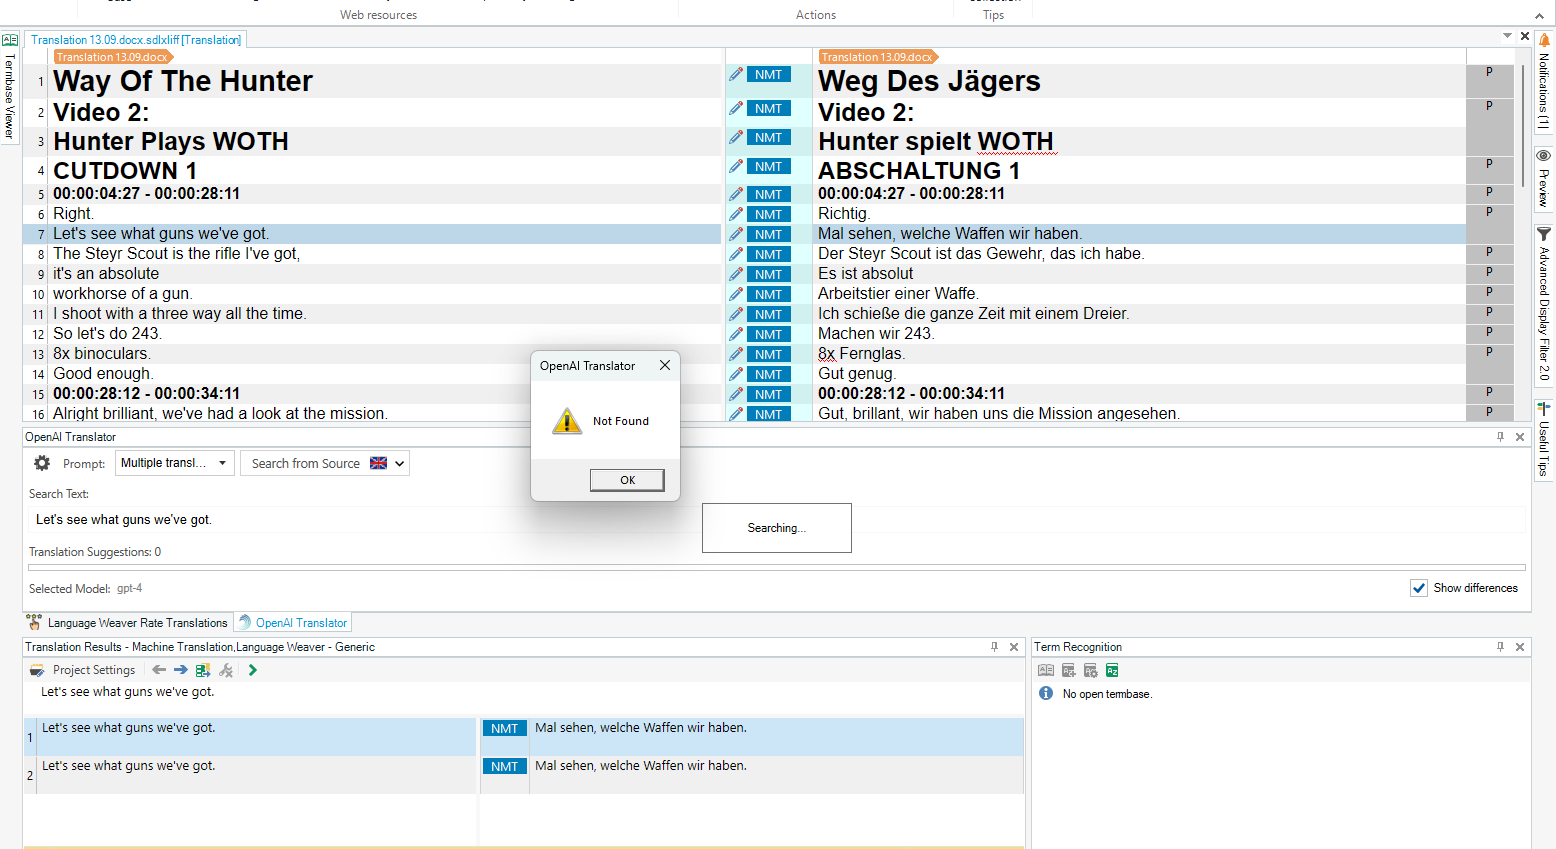The width and height of the screenshot is (1556, 849).
Task: Open Project Settings in Translation Results
Action: click(x=84, y=670)
